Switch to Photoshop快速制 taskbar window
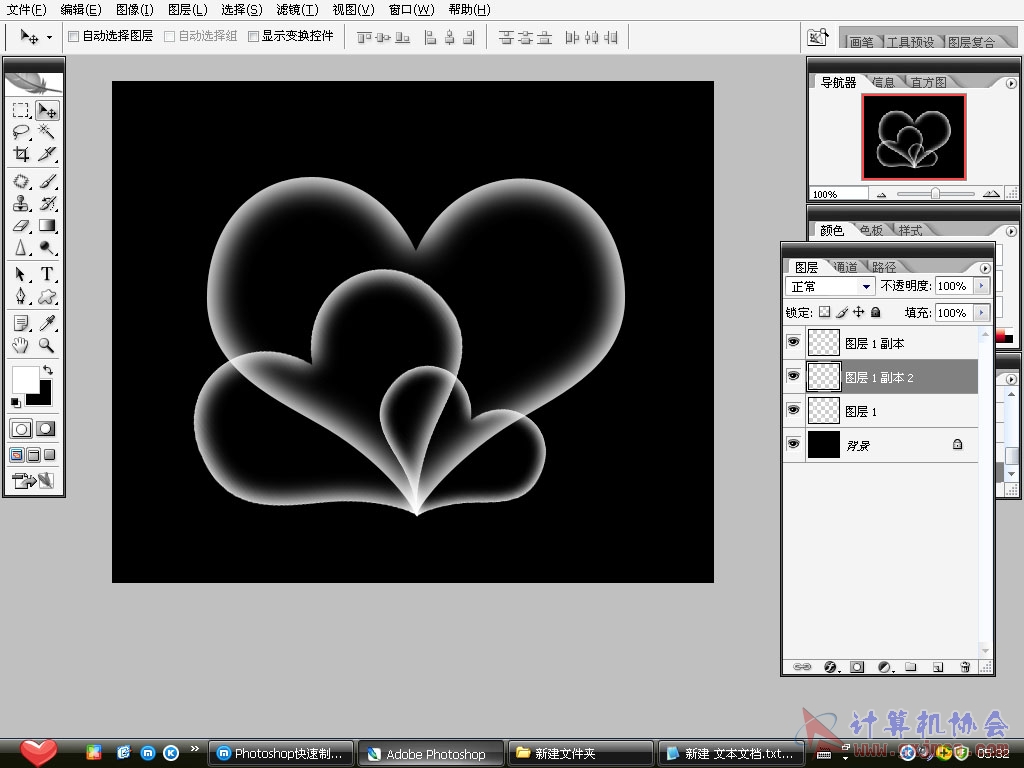This screenshot has width=1024, height=768. 281,754
